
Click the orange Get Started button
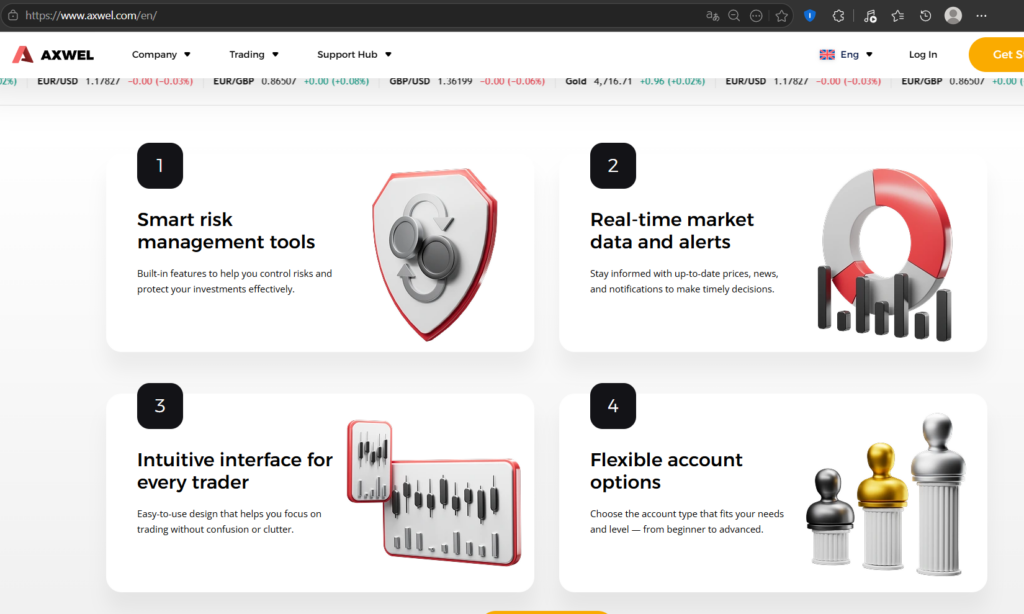click(x=997, y=54)
